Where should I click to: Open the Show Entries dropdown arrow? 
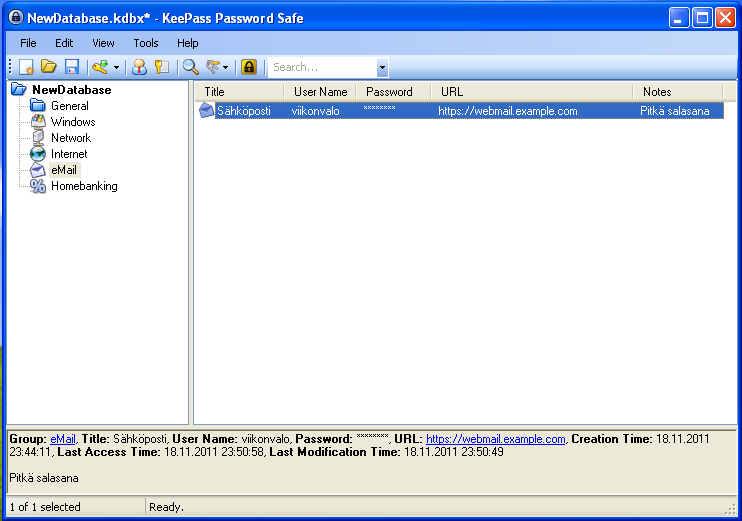click(x=226, y=68)
